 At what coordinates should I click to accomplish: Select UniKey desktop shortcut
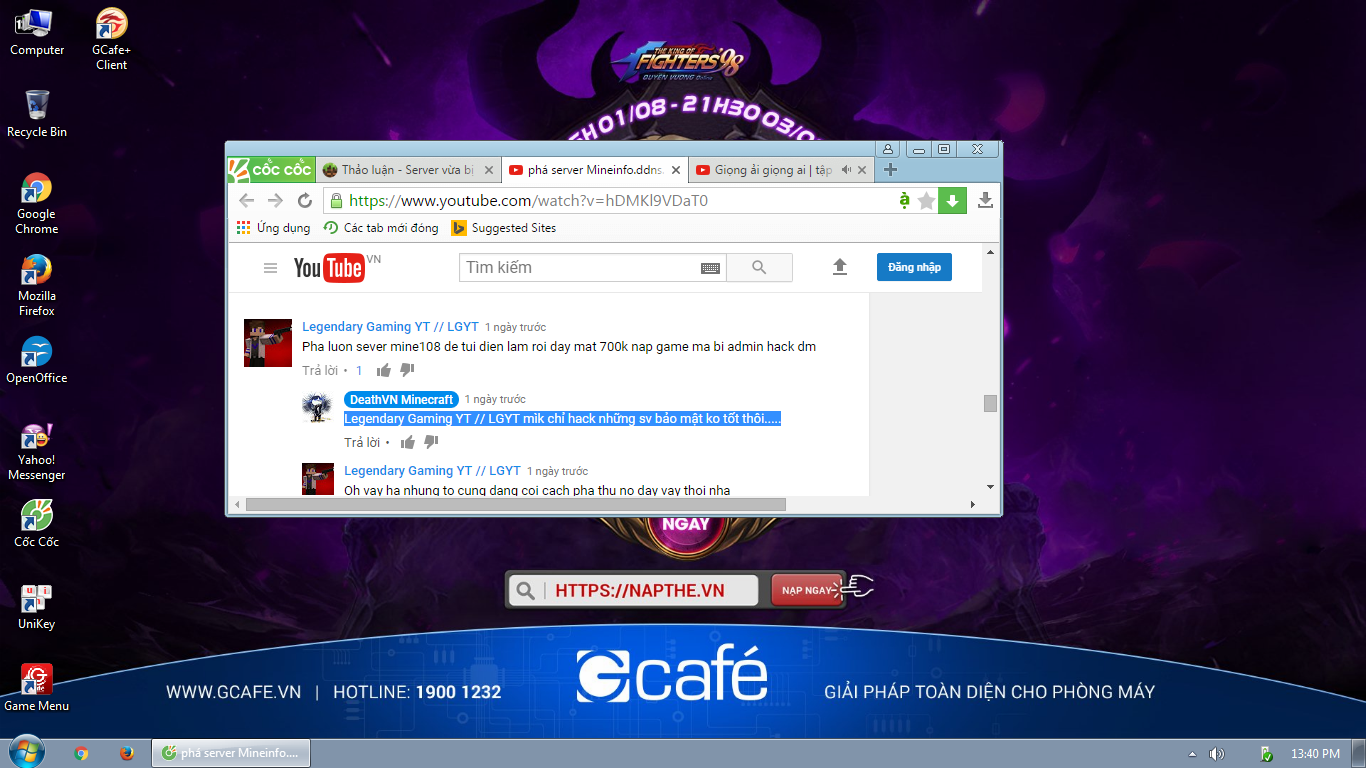point(37,606)
